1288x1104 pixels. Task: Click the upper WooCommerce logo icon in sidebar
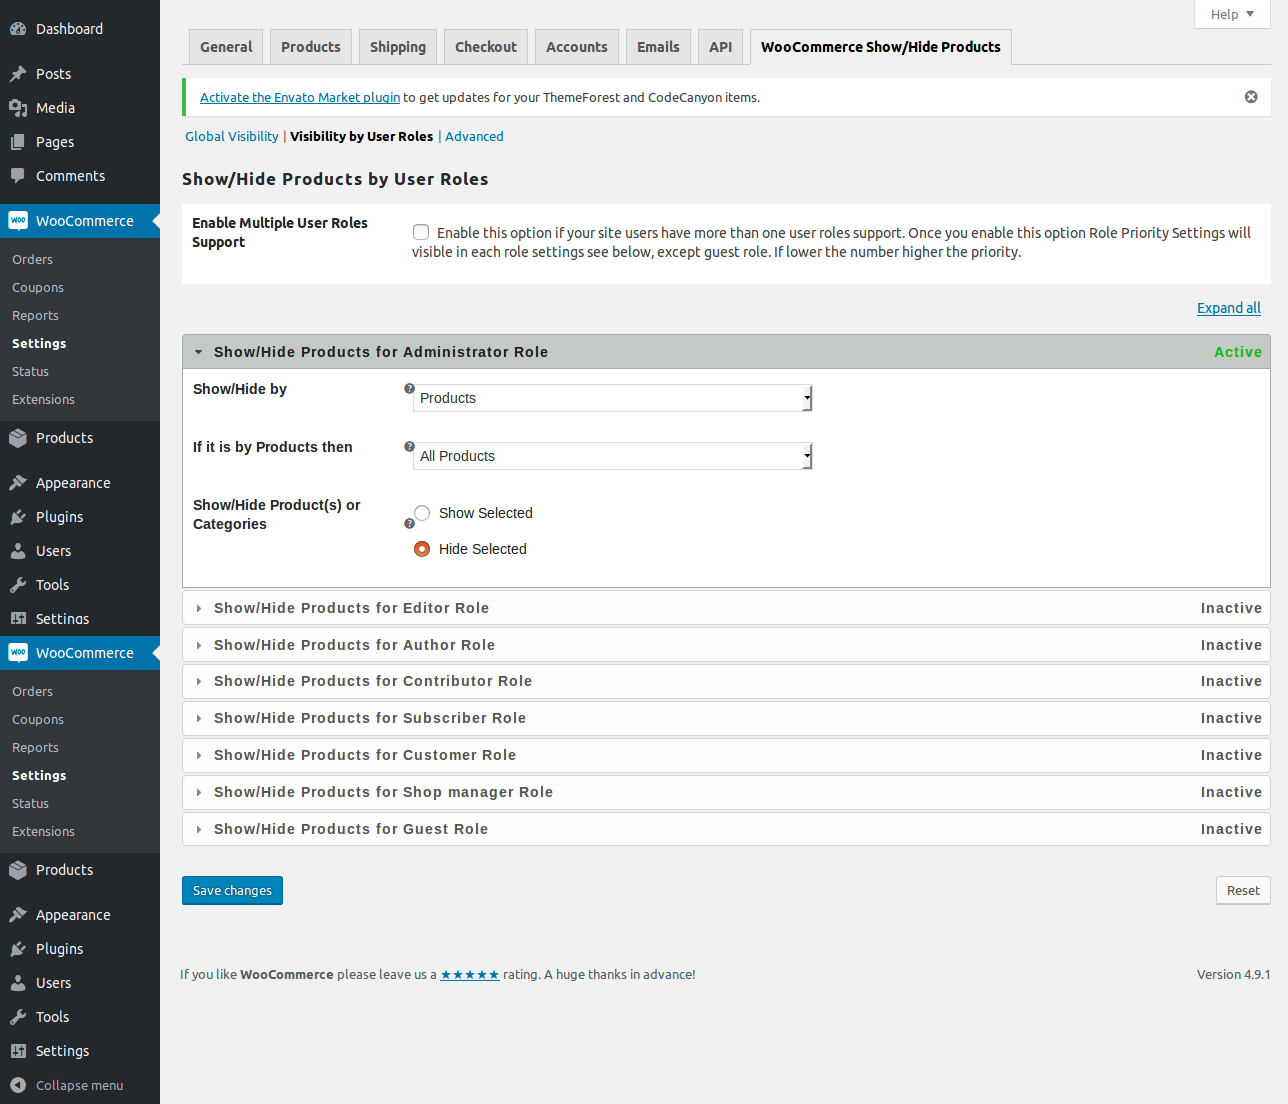pos(18,221)
